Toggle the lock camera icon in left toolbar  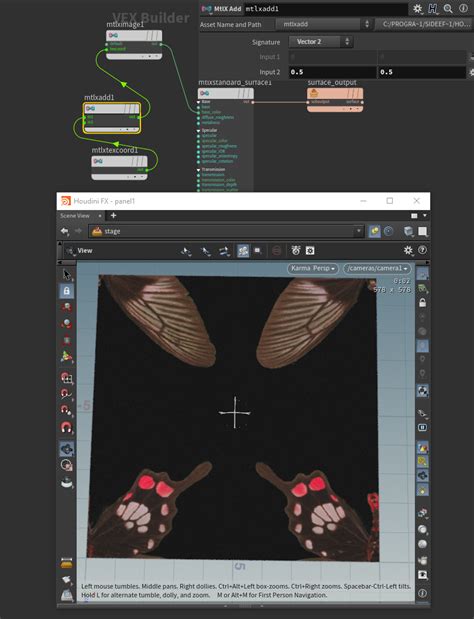click(x=67, y=291)
